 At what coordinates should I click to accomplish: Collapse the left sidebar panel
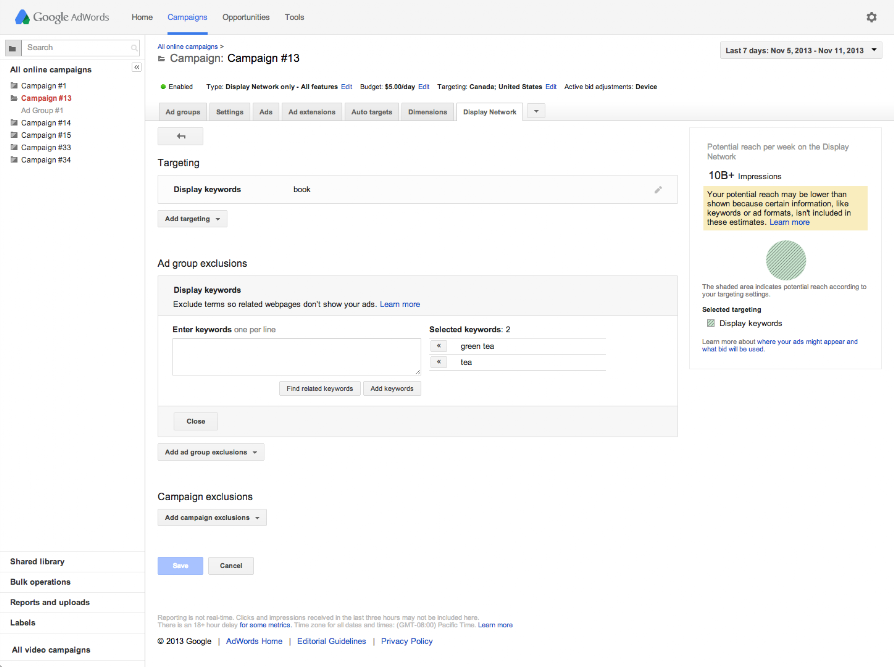tap(136, 67)
